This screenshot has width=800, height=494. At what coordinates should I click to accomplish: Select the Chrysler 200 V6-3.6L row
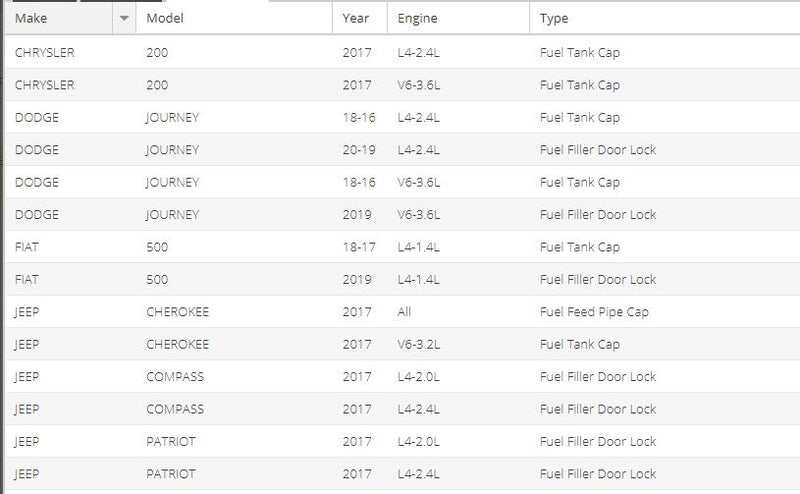pos(403,85)
